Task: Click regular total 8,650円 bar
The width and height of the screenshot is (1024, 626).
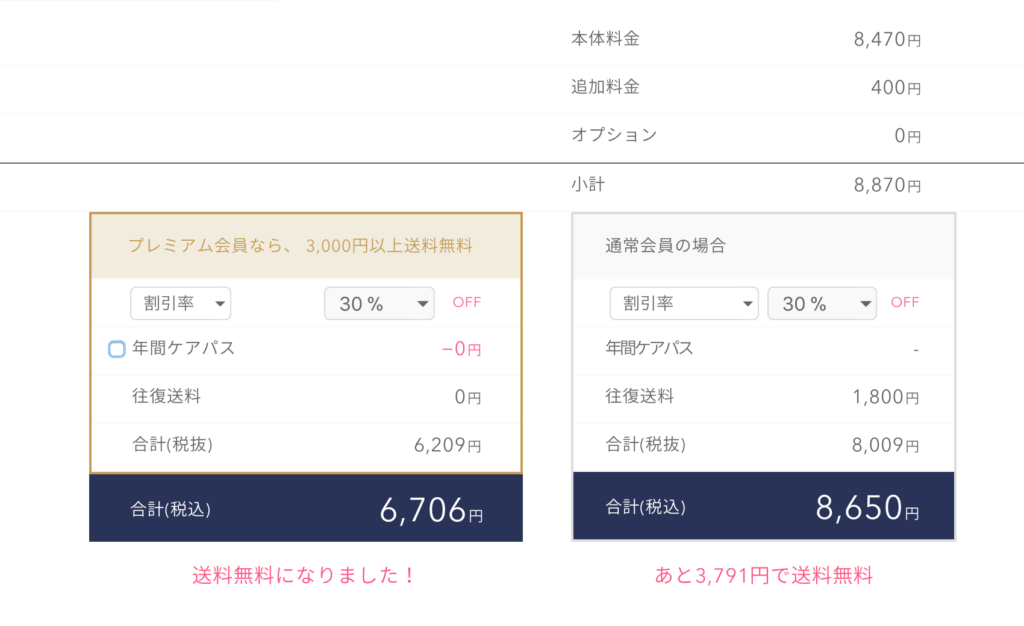Action: click(763, 507)
